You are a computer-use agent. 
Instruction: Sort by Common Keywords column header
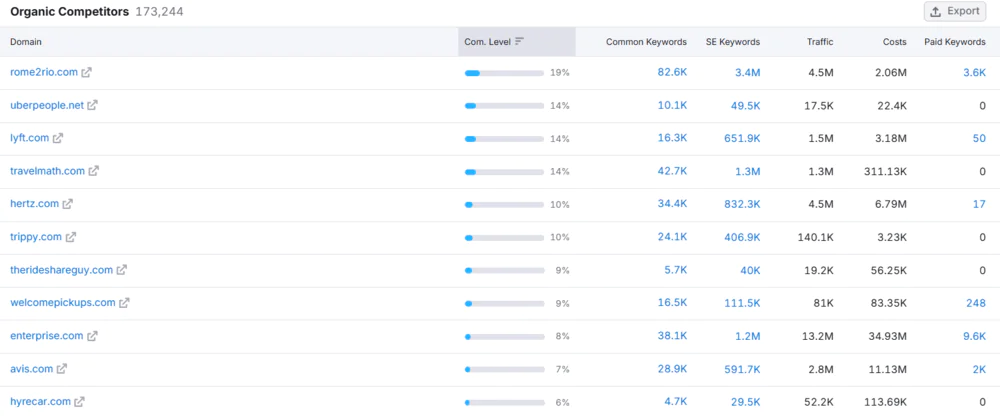(x=646, y=41)
